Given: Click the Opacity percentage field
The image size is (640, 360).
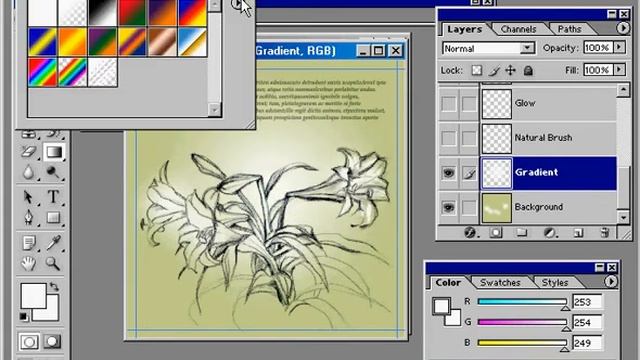Looking at the screenshot, I should click(598, 48).
